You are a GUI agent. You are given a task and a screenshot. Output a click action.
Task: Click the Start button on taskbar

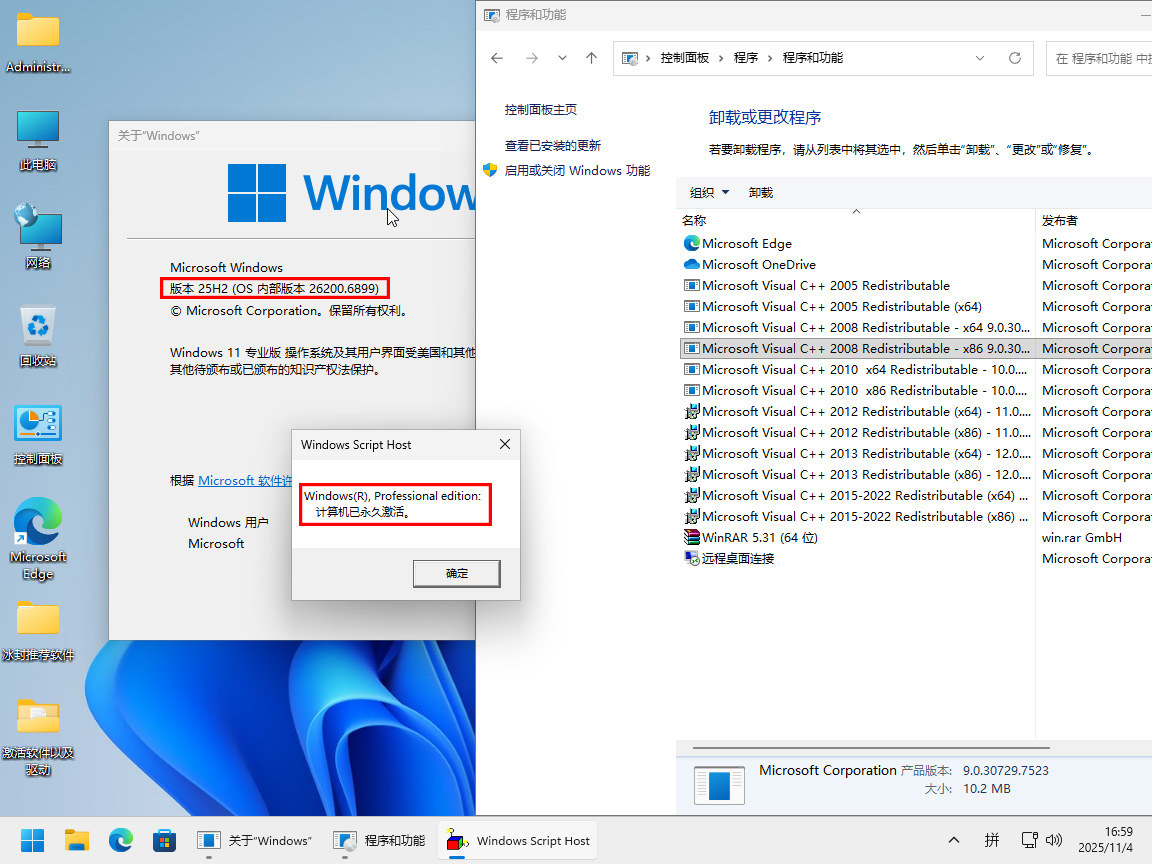33,841
